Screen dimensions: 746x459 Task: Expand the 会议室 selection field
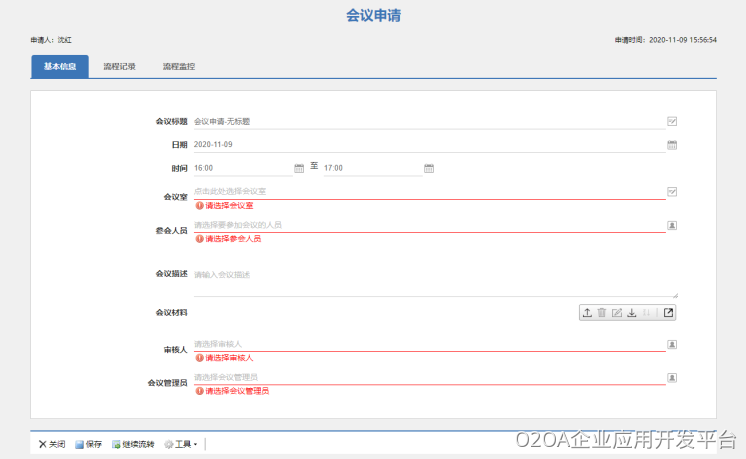point(672,191)
